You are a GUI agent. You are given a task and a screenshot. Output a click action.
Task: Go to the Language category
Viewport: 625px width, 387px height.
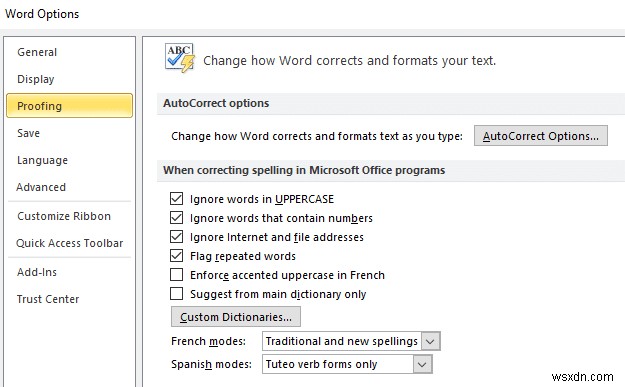click(x=42, y=160)
